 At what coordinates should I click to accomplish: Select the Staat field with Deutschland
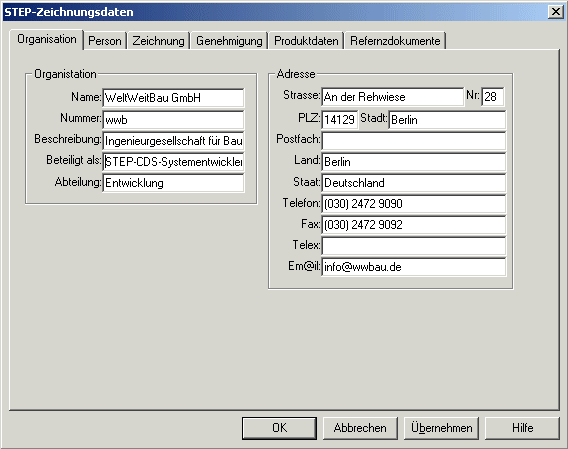pos(414,183)
